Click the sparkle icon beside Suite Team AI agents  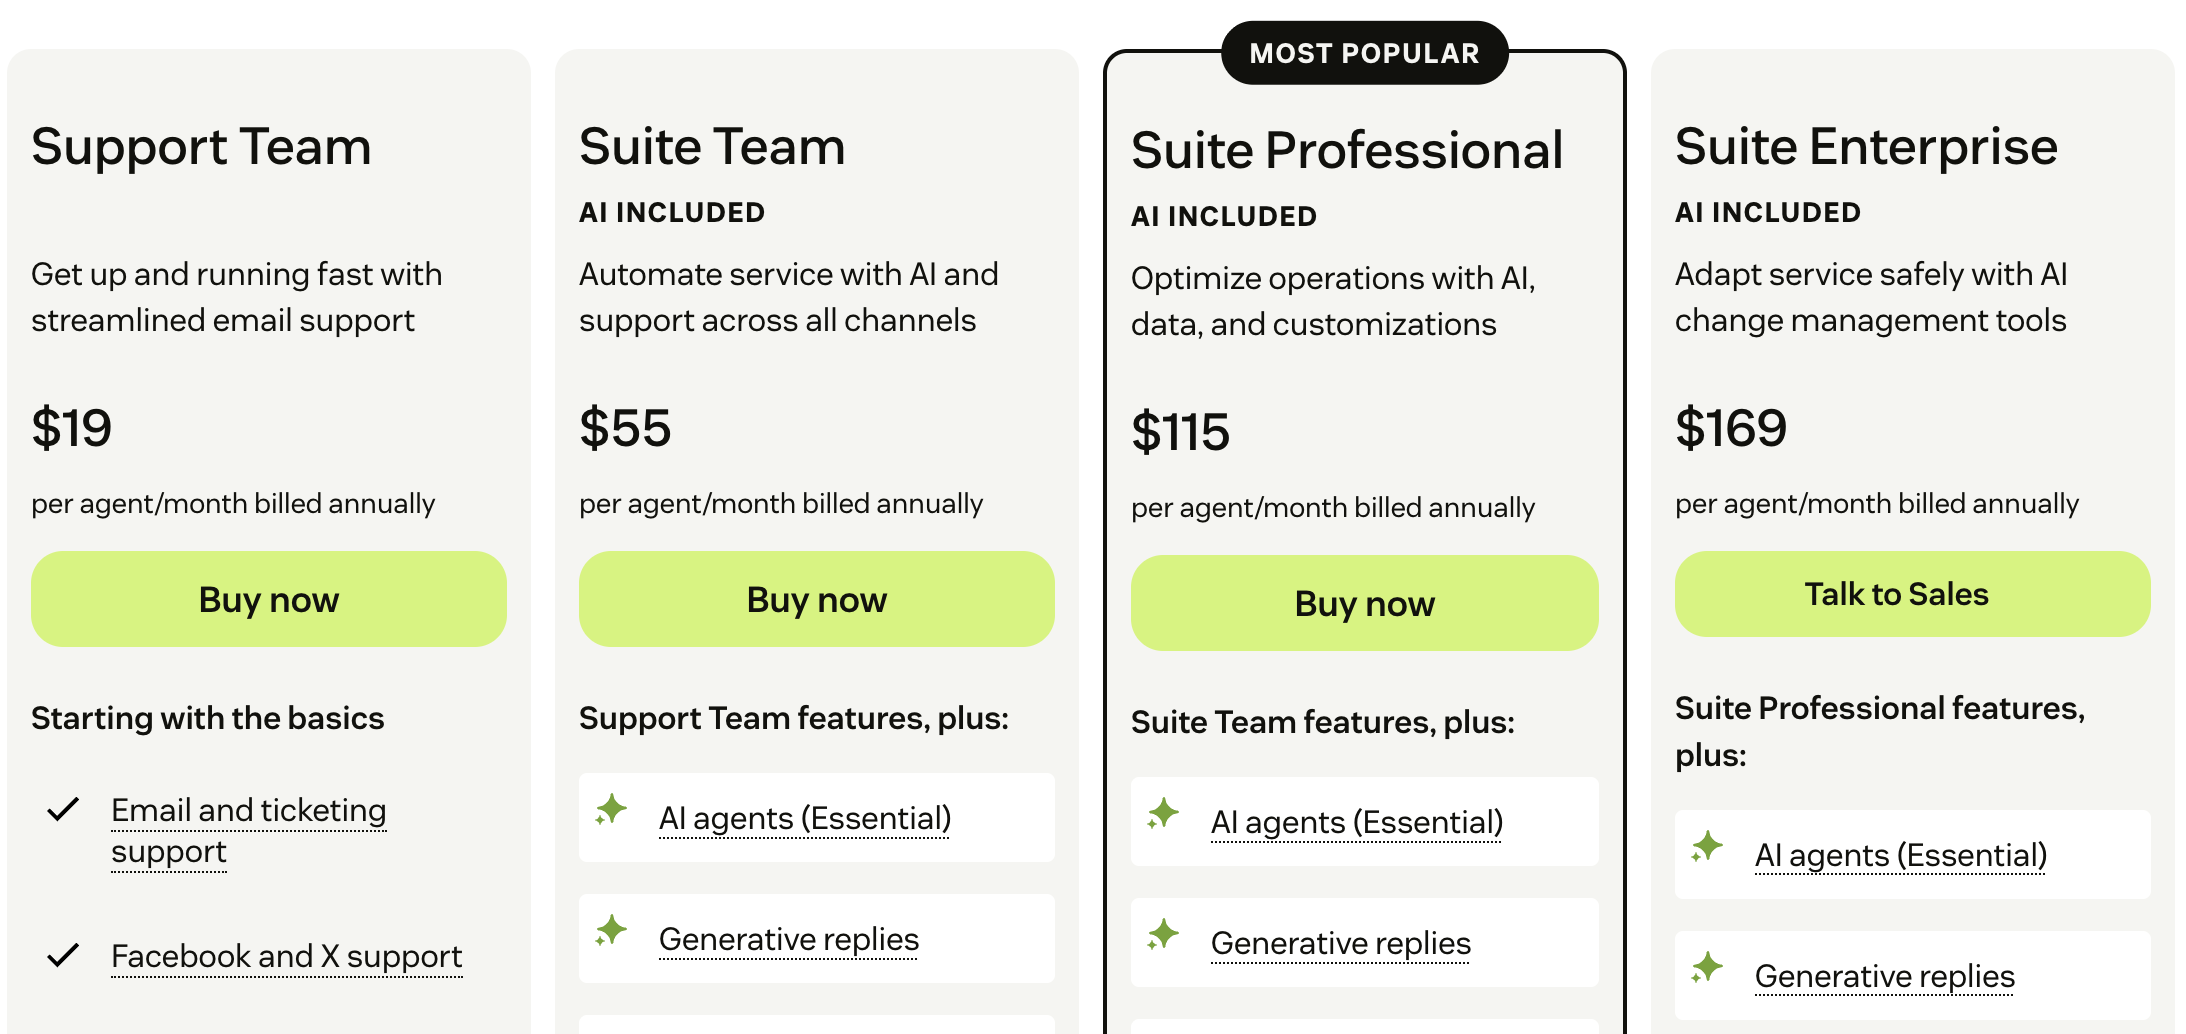pos(611,810)
